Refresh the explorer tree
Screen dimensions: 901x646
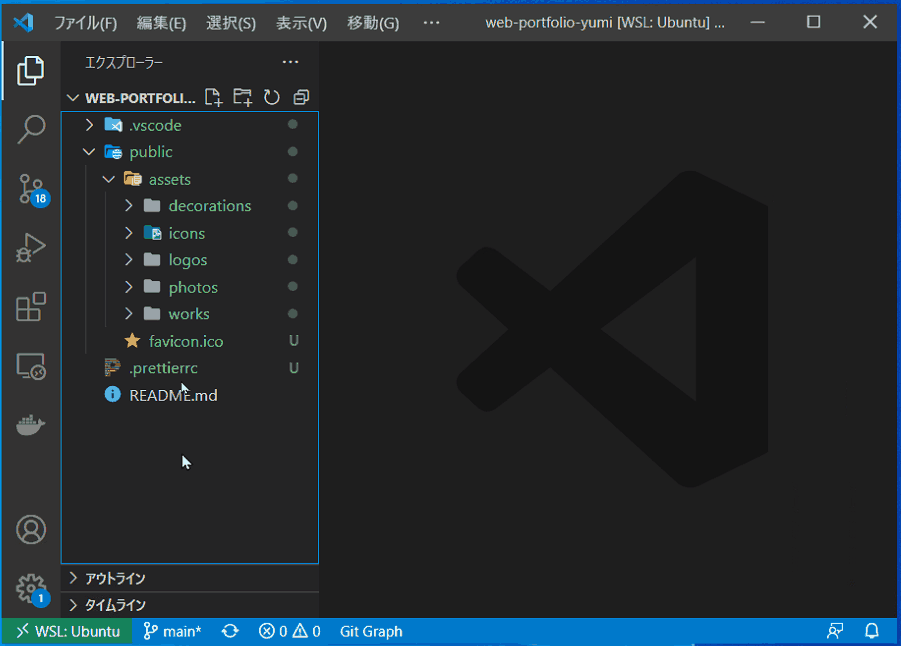point(272,97)
